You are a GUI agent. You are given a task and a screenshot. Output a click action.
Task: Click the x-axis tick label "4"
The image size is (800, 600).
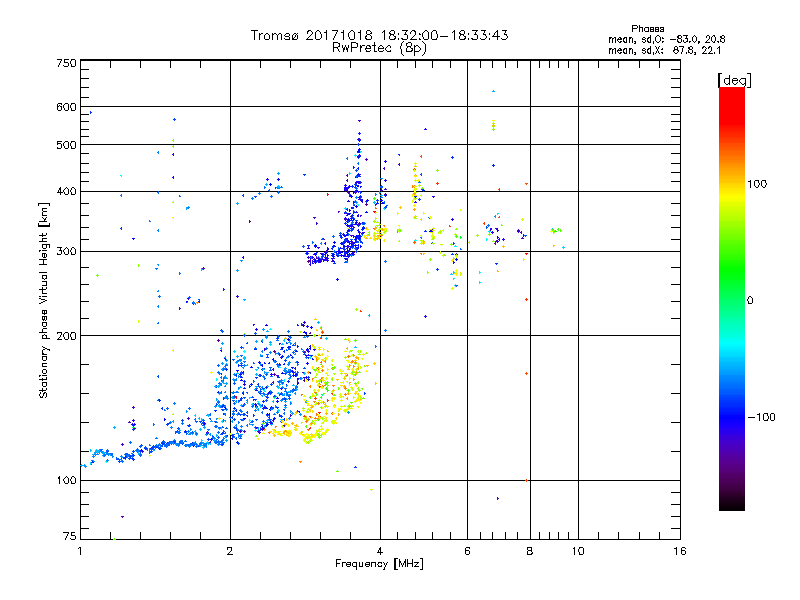point(380,551)
